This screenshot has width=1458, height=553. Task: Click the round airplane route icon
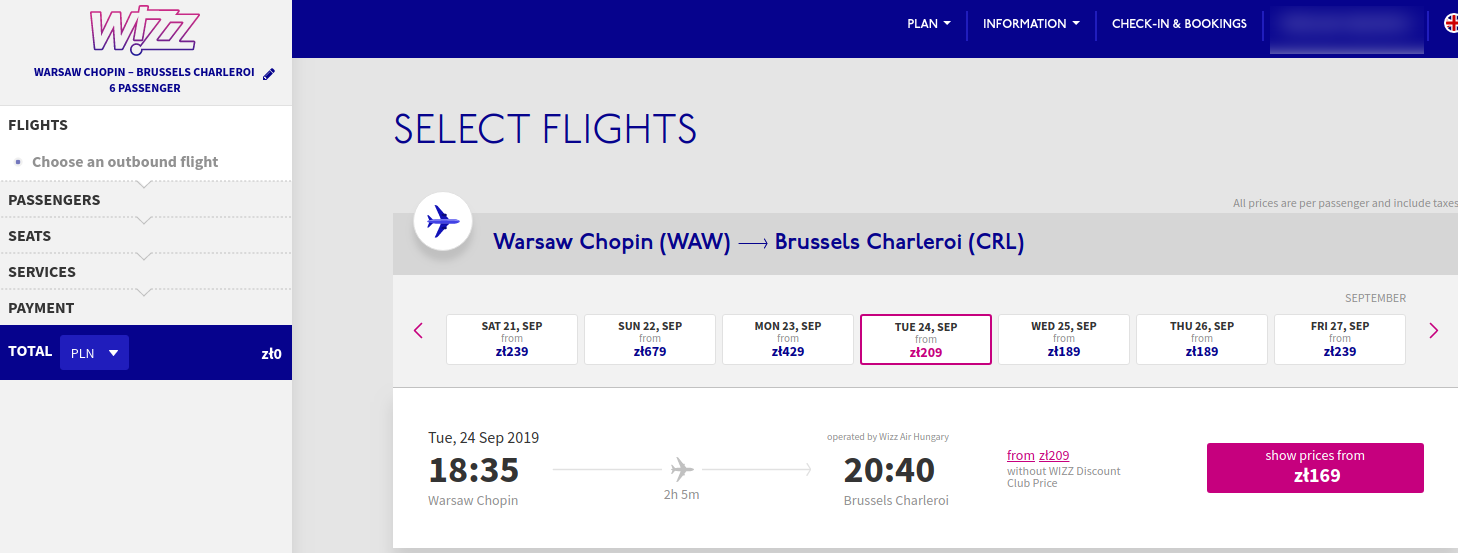click(x=443, y=221)
